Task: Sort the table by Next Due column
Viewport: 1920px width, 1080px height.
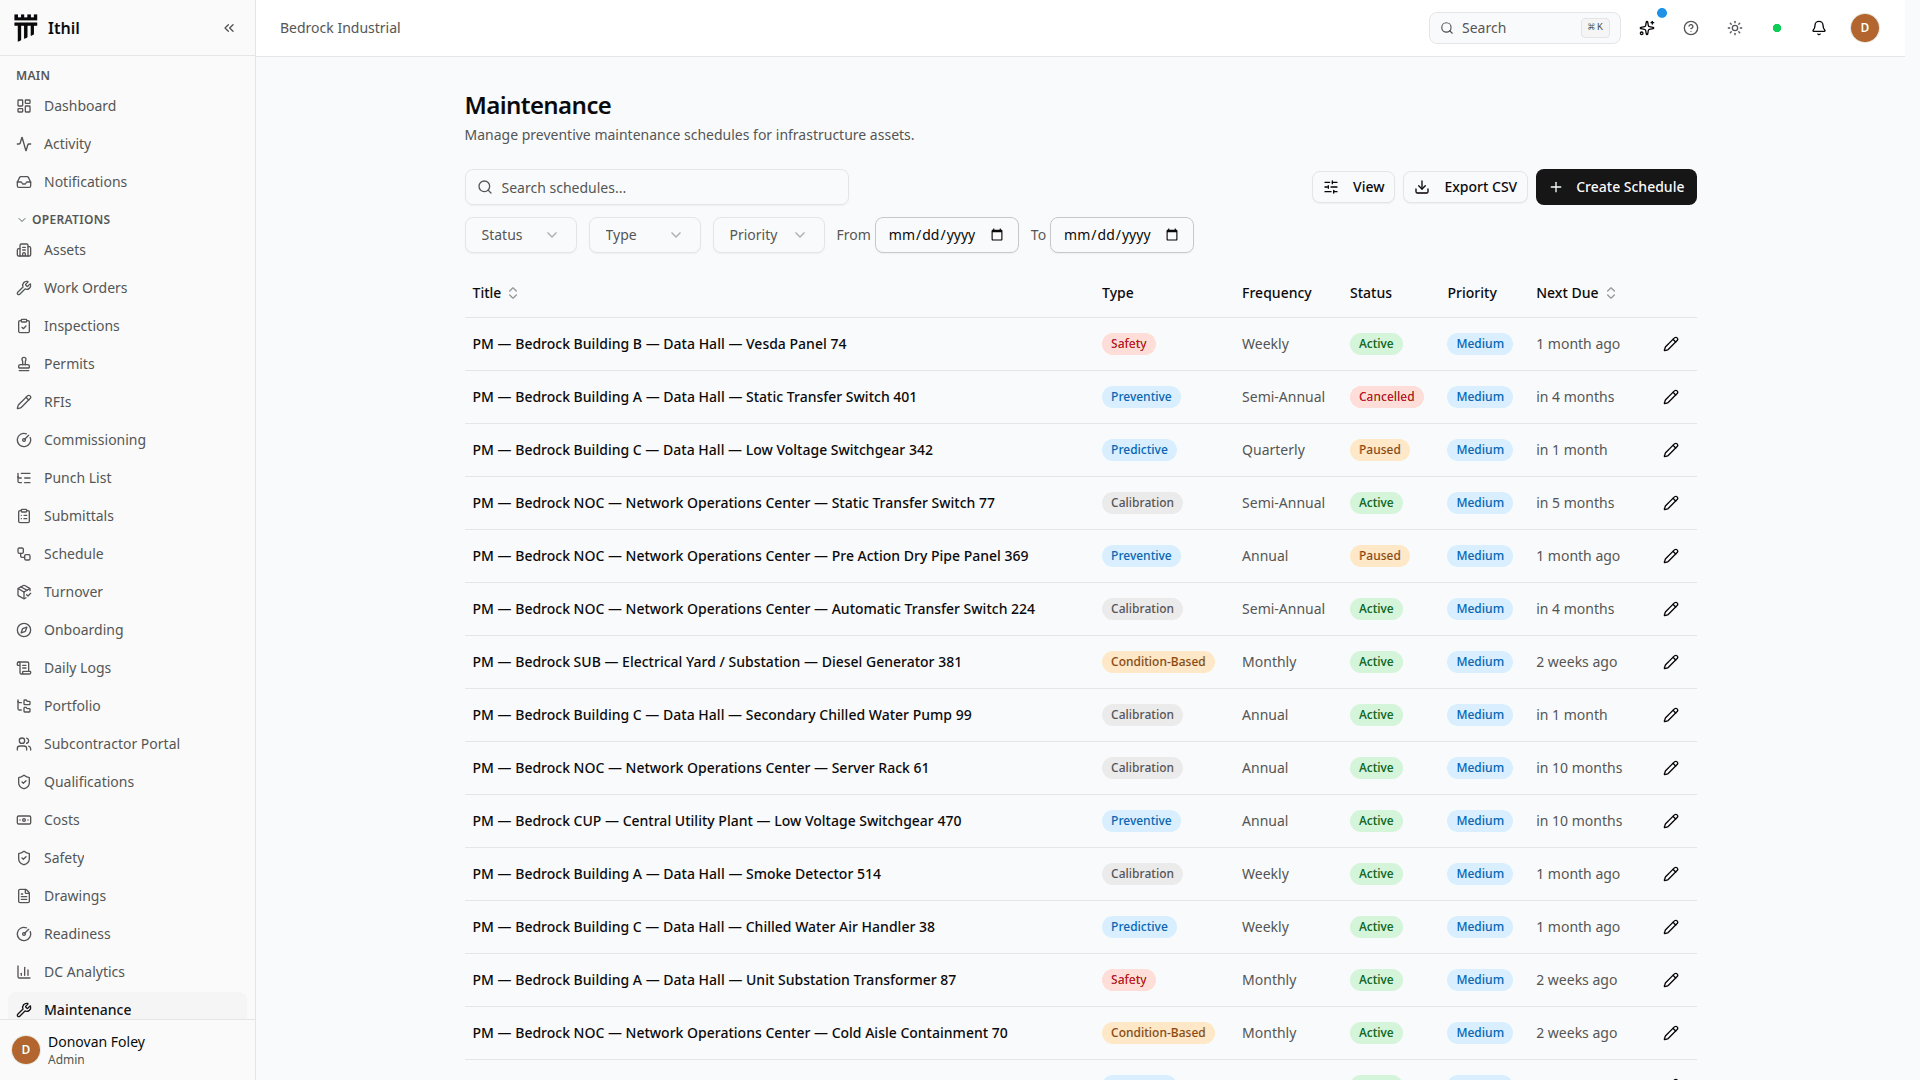Action: pos(1576,293)
